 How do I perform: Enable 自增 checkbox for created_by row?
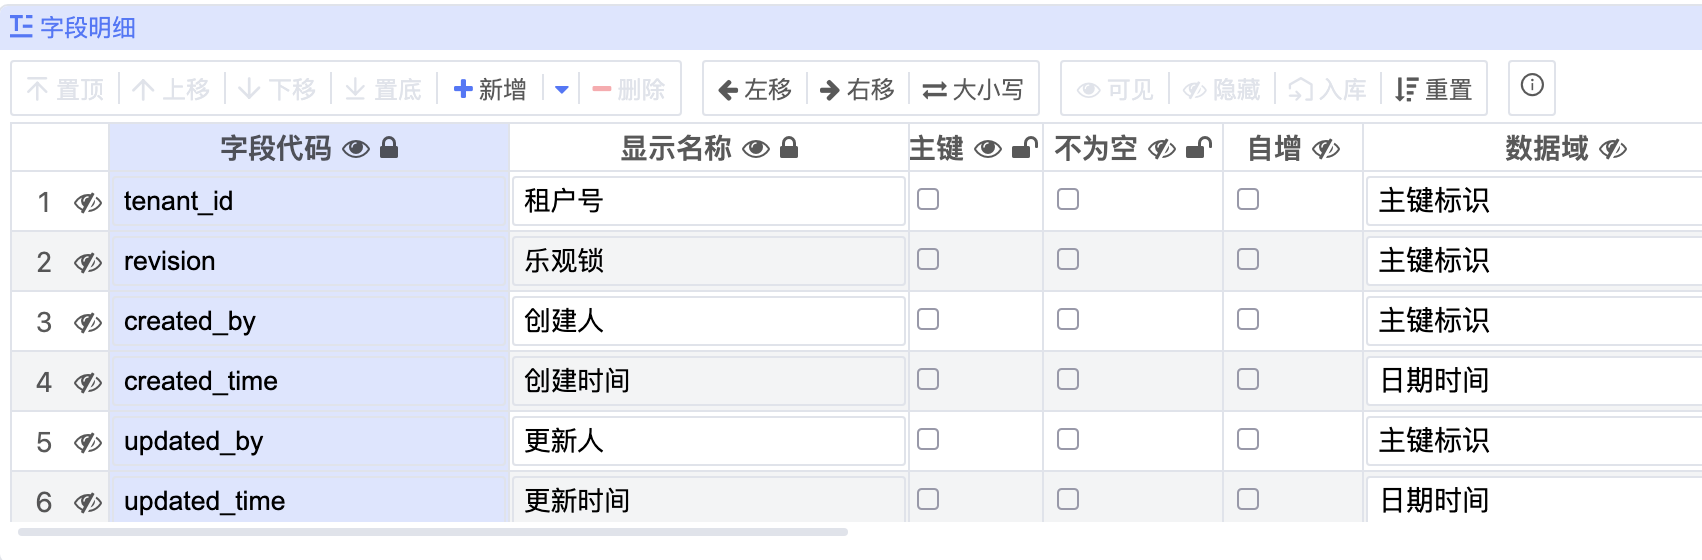(x=1248, y=320)
